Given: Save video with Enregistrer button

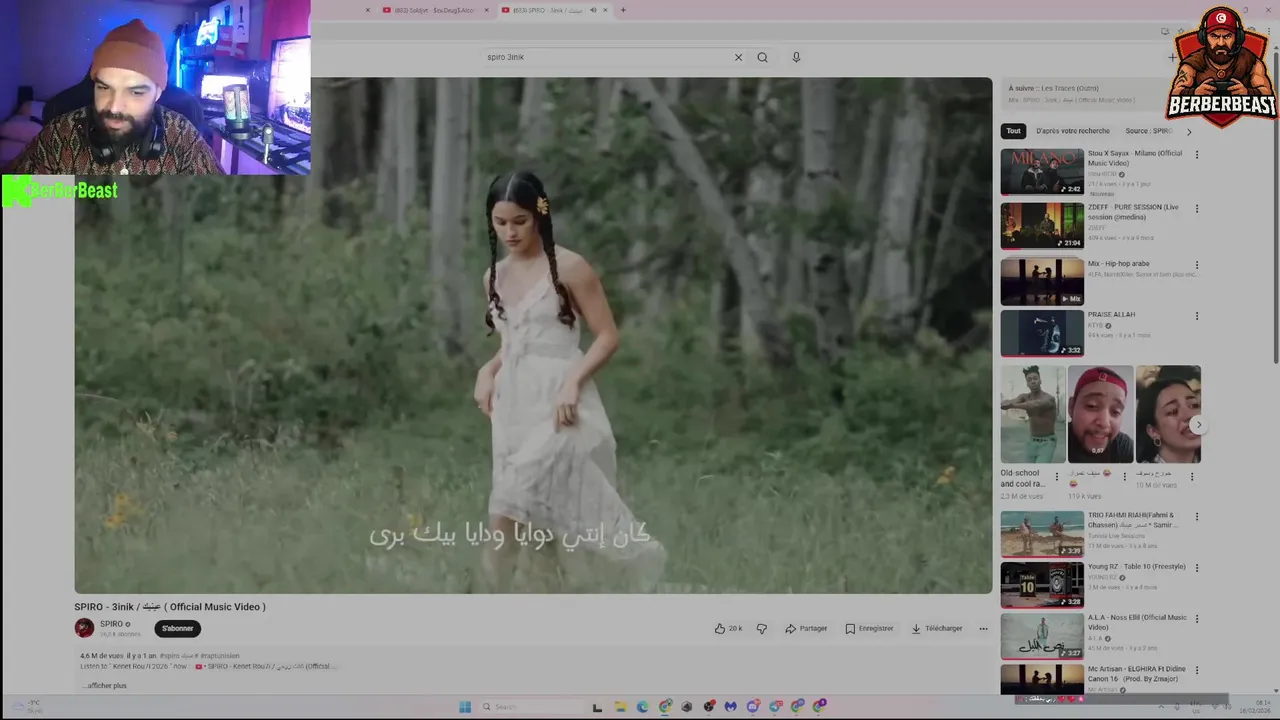Looking at the screenshot, I should point(869,628).
